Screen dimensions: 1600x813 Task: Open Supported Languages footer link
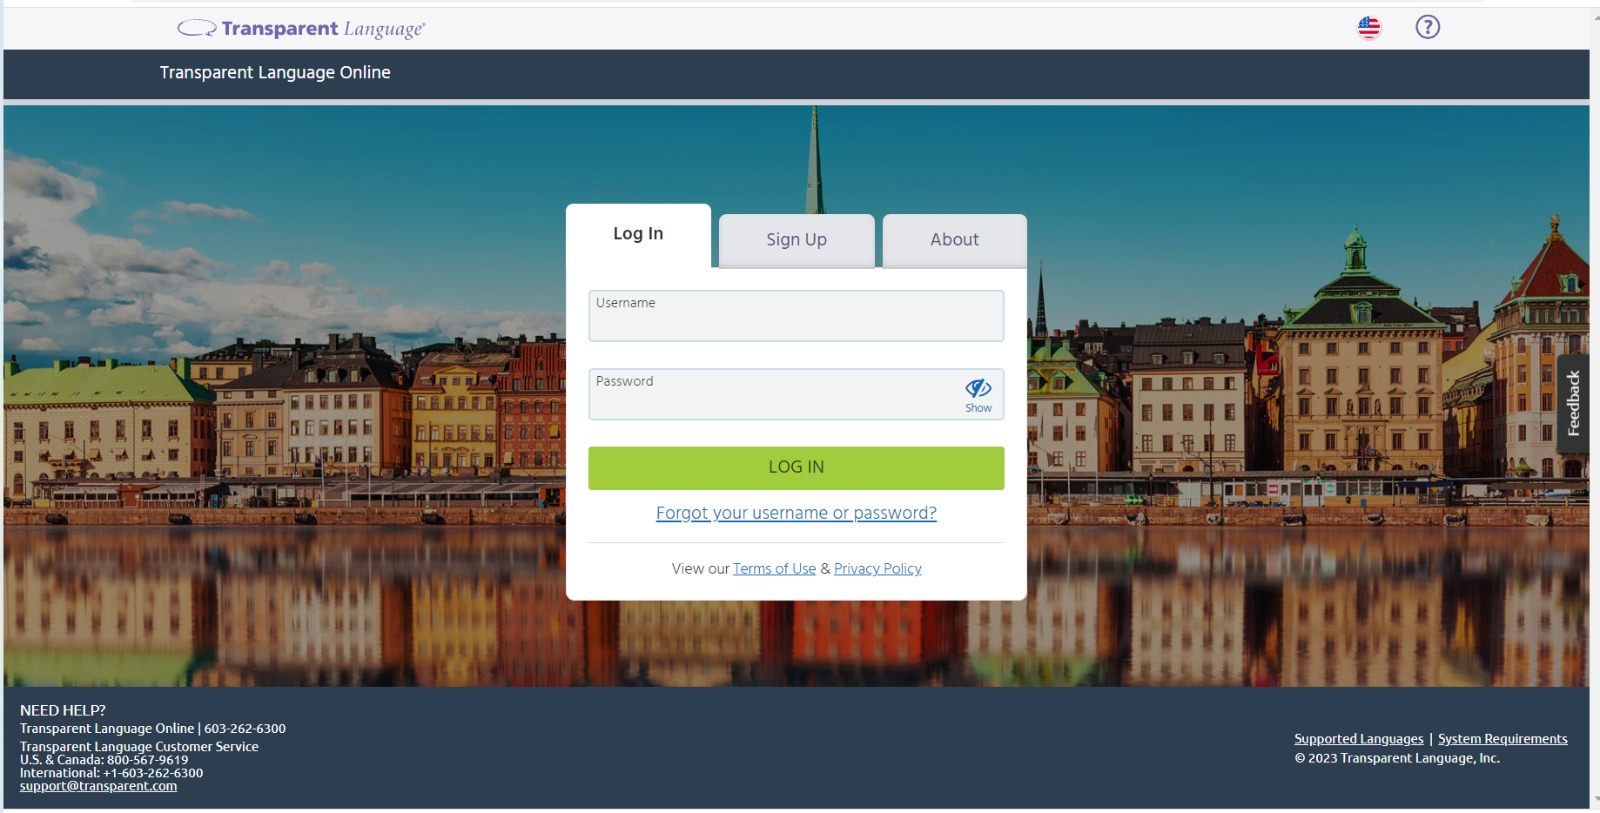1359,739
